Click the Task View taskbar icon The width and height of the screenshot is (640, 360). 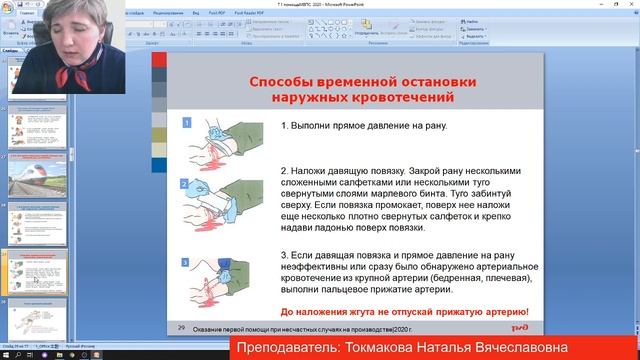coord(30,355)
